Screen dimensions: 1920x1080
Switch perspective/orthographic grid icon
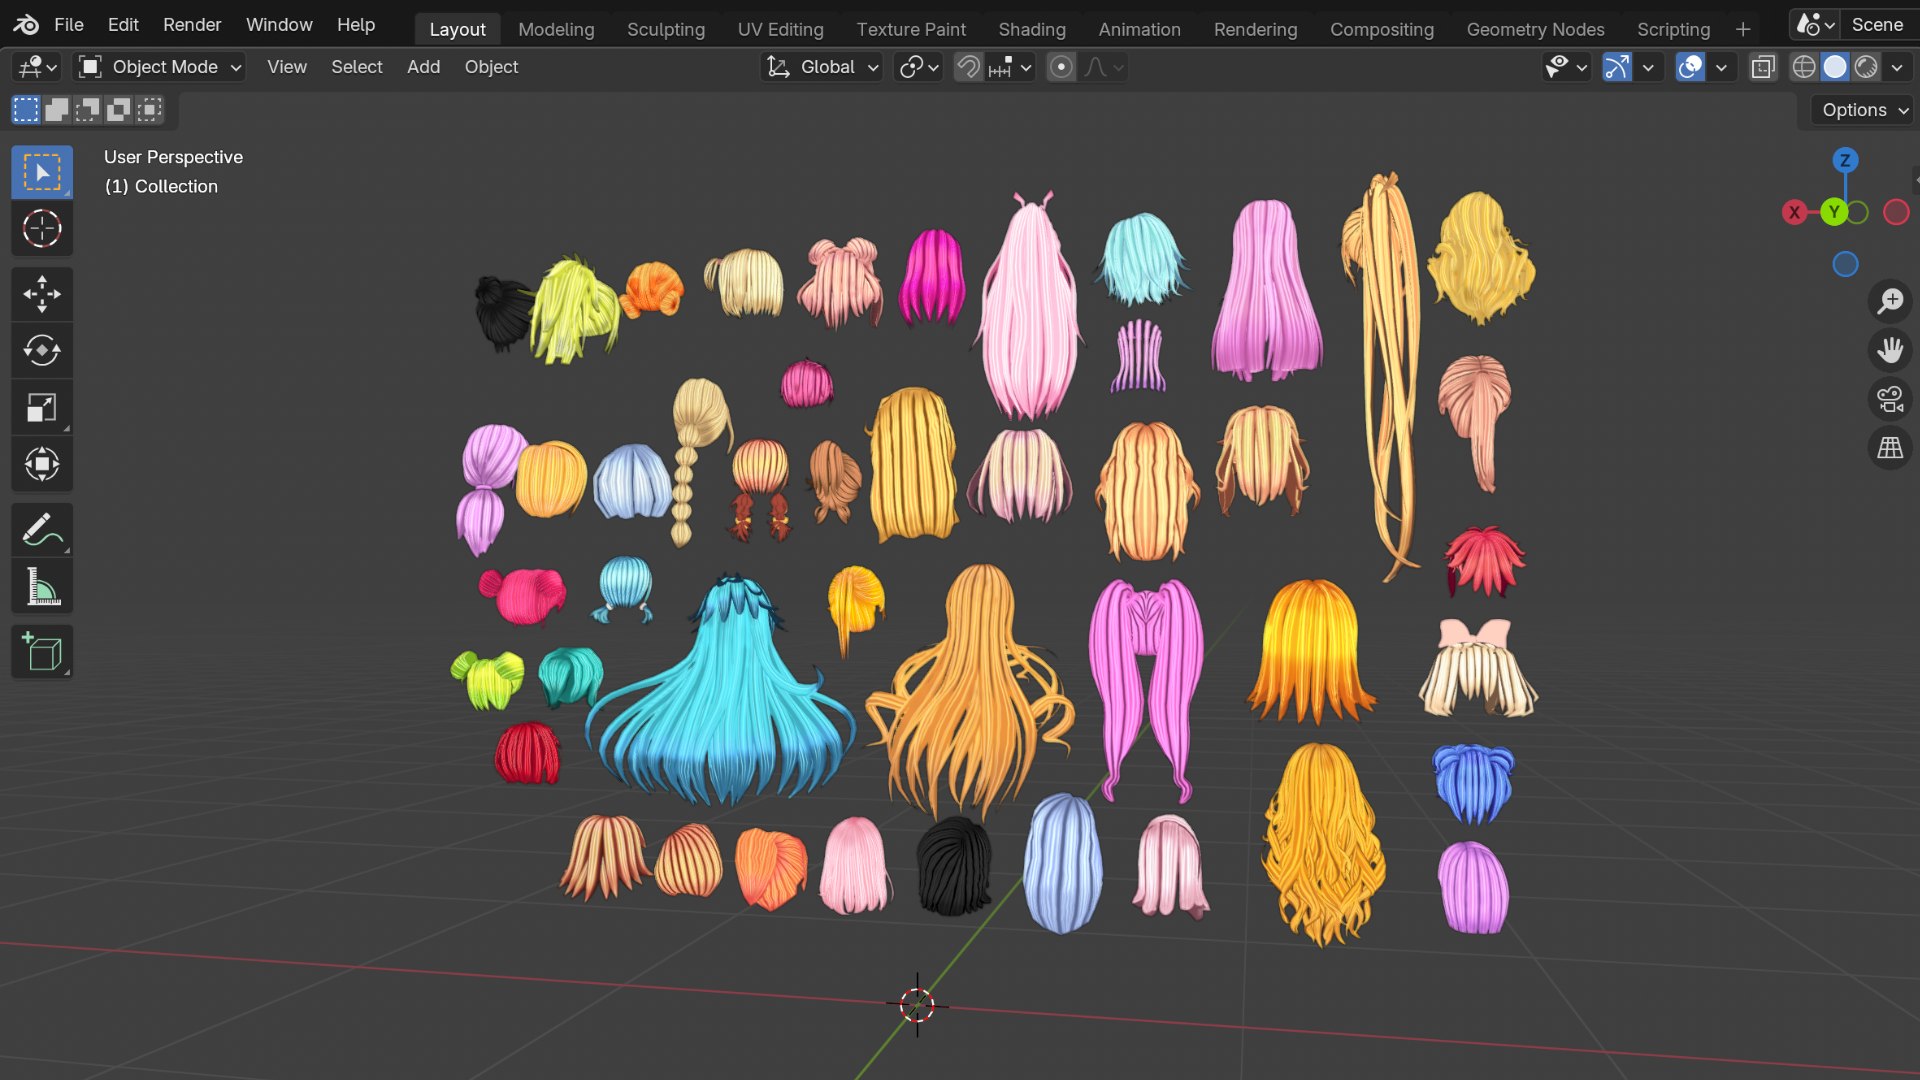(1890, 448)
